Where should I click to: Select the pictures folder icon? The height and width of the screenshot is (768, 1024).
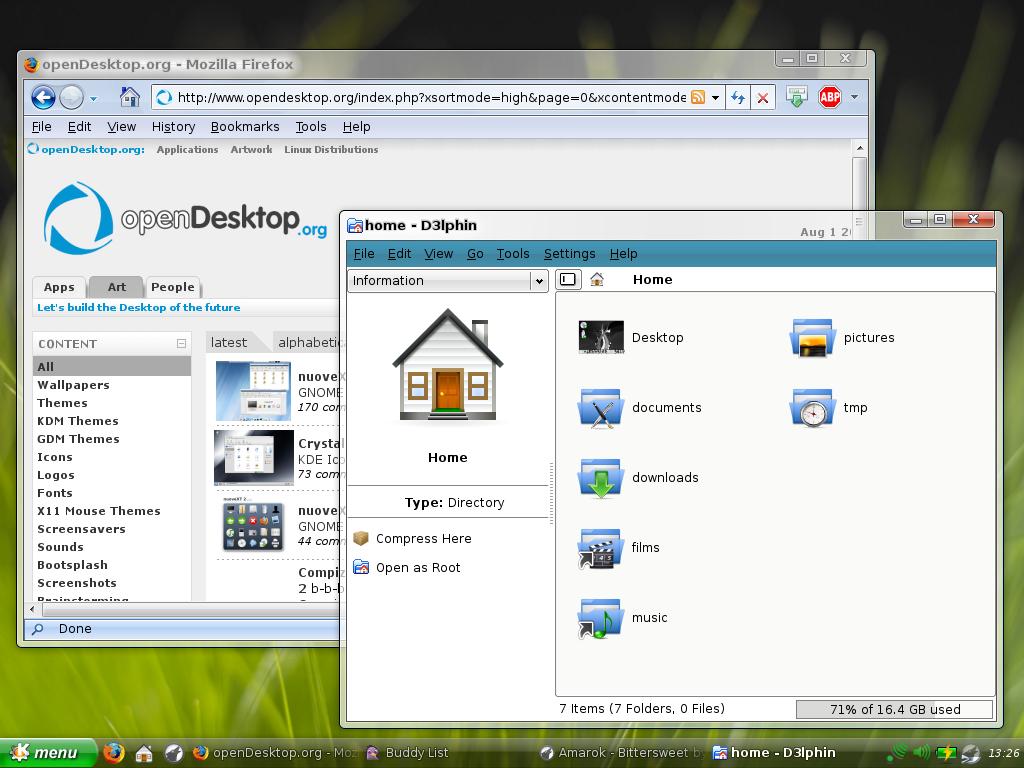tap(812, 337)
